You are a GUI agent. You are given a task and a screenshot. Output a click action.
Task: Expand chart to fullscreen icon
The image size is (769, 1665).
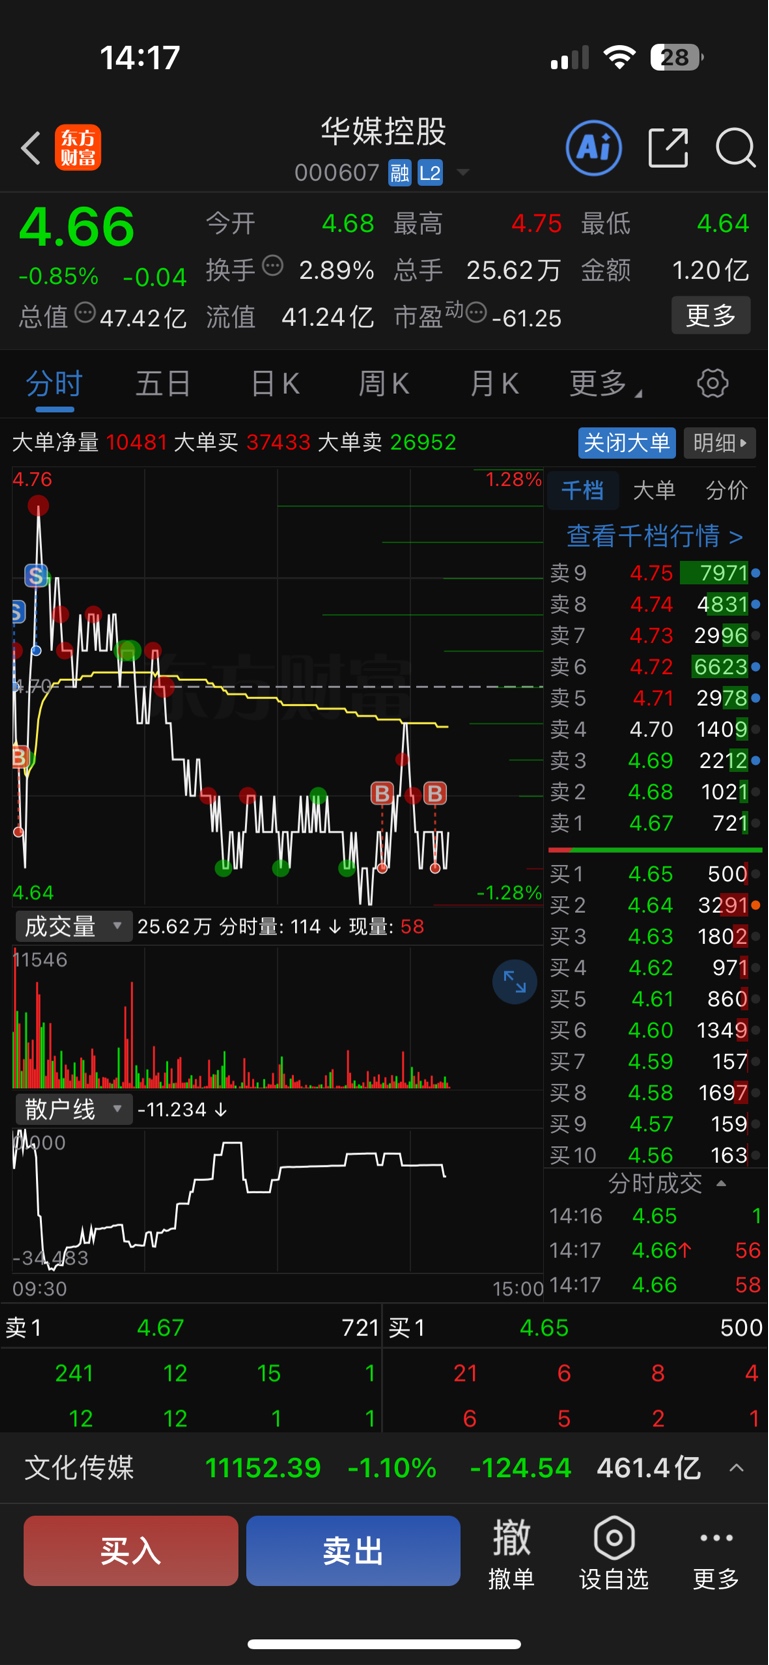pos(515,982)
